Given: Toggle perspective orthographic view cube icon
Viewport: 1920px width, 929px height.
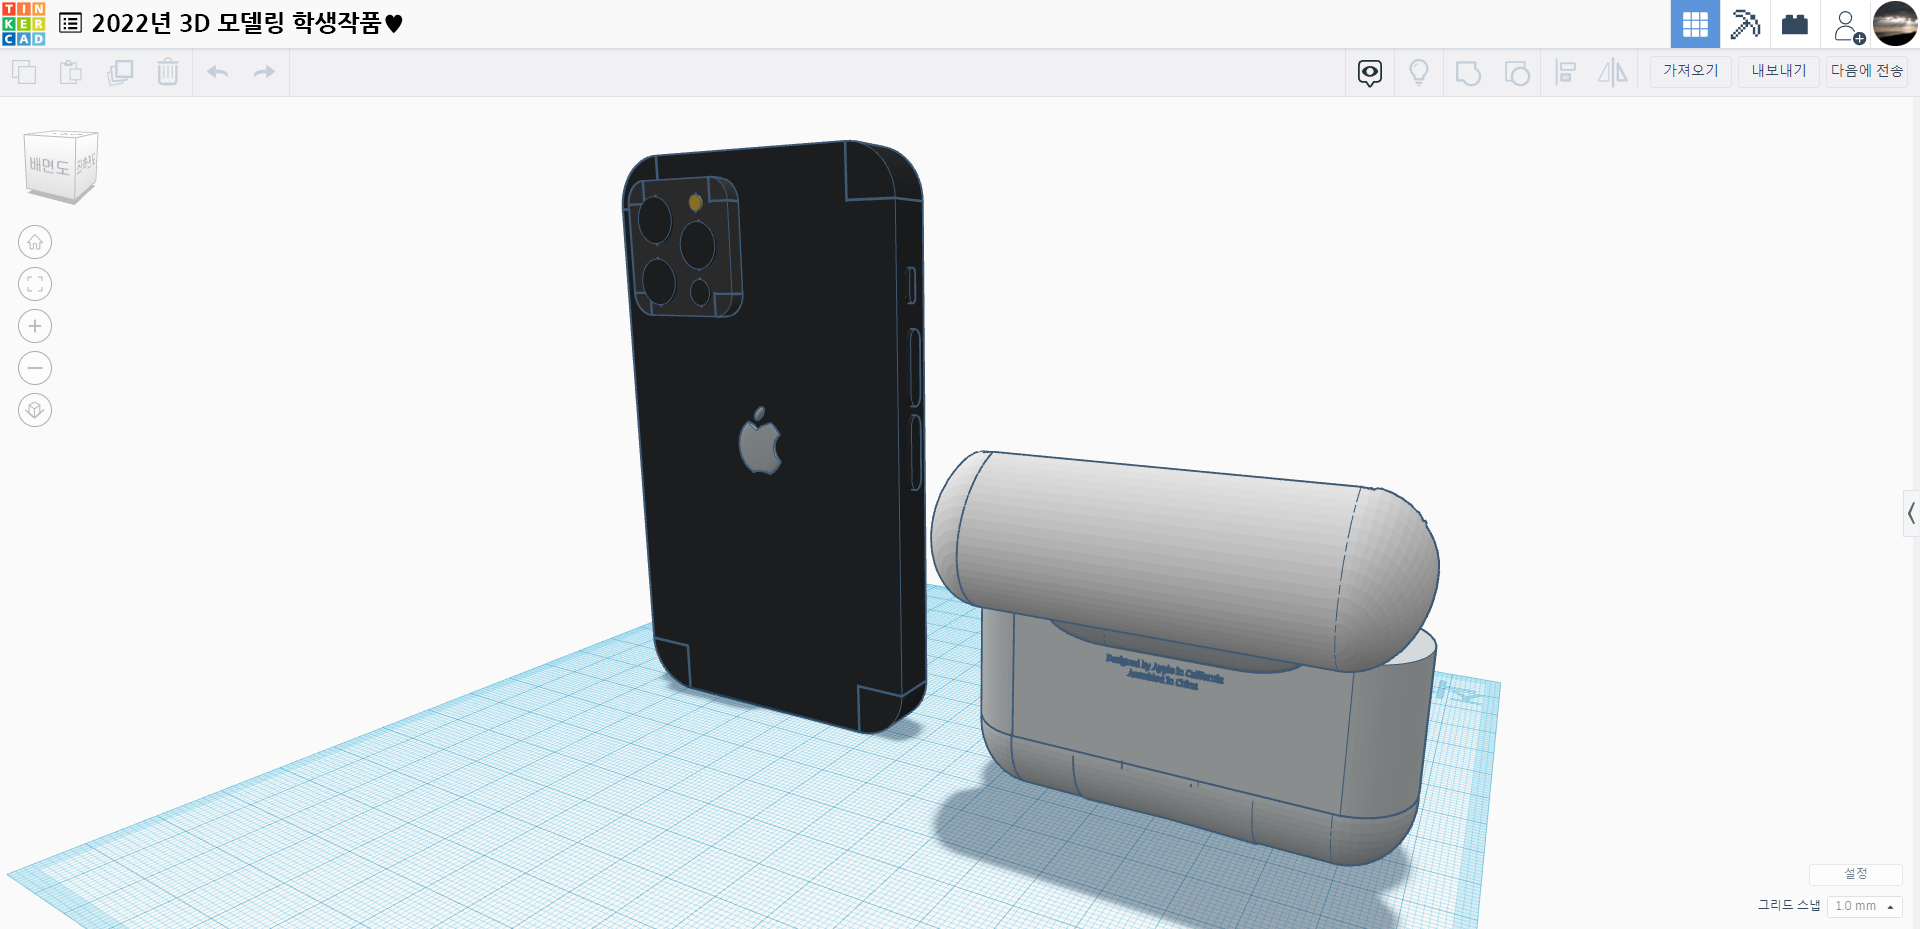Looking at the screenshot, I should tap(35, 410).
